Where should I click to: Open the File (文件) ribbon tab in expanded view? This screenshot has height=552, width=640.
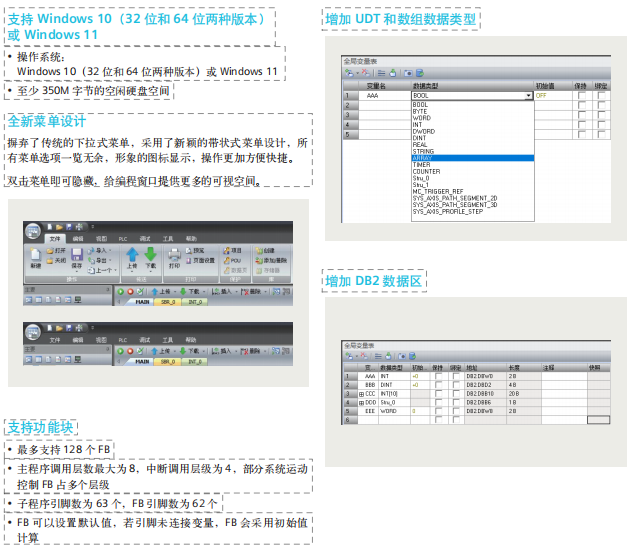click(x=54, y=239)
